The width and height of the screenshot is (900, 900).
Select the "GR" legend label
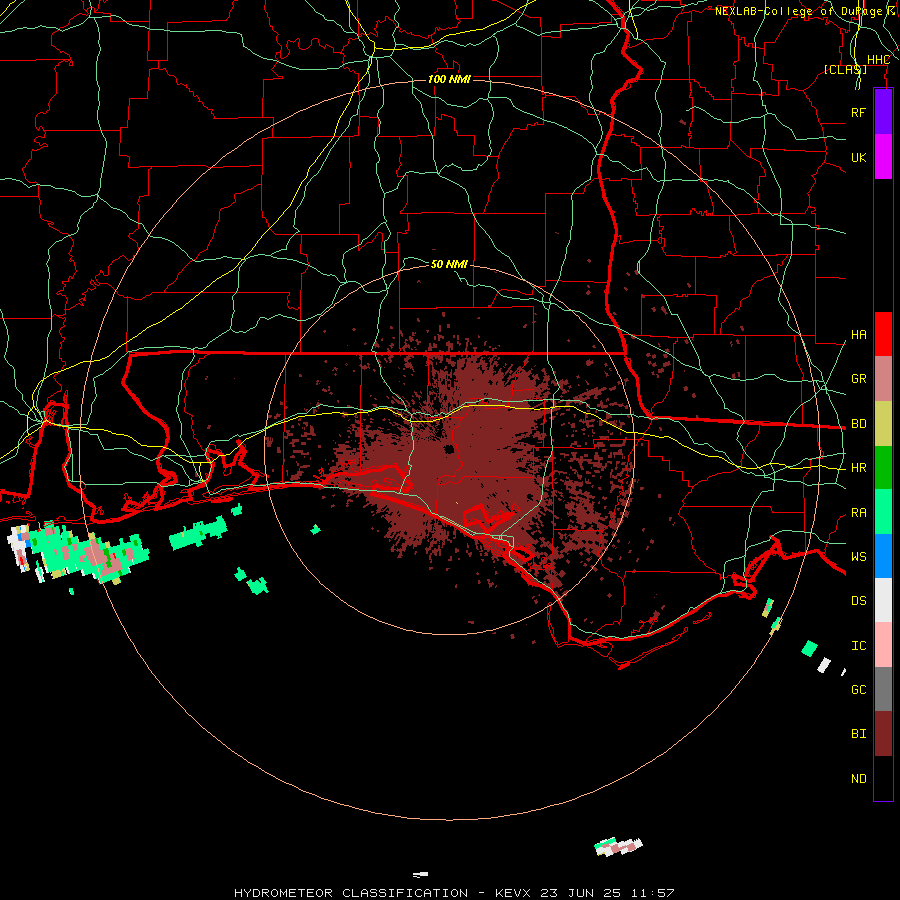pos(858,379)
